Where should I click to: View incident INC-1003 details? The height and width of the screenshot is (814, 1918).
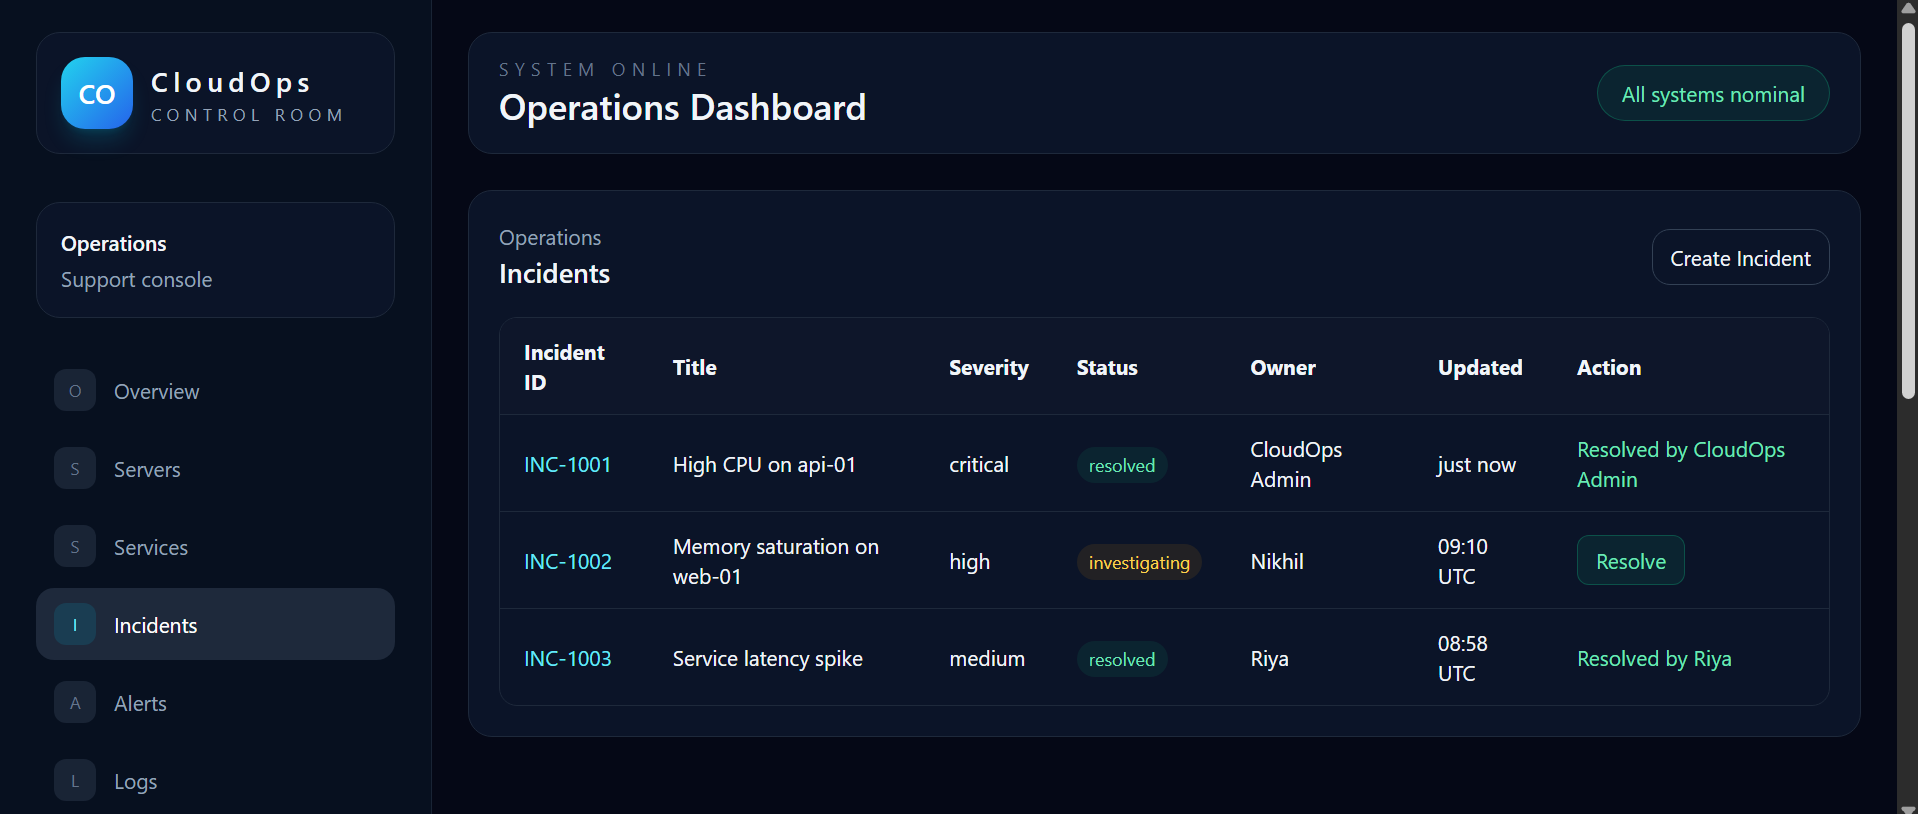(567, 659)
